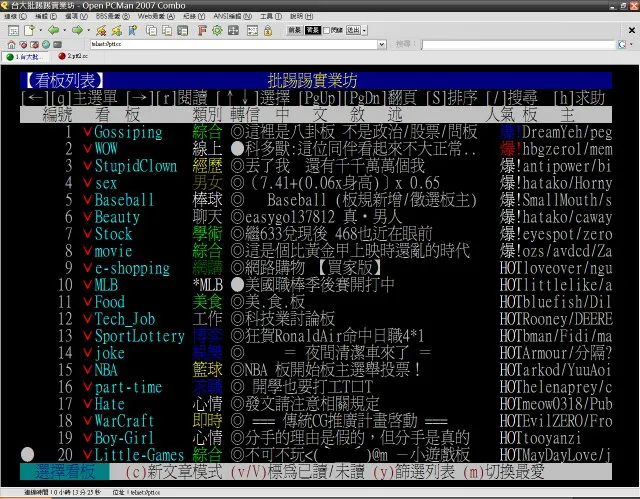The width and height of the screenshot is (640, 499).
Task: Open the address bar dropdown arrow
Action: 383,44
